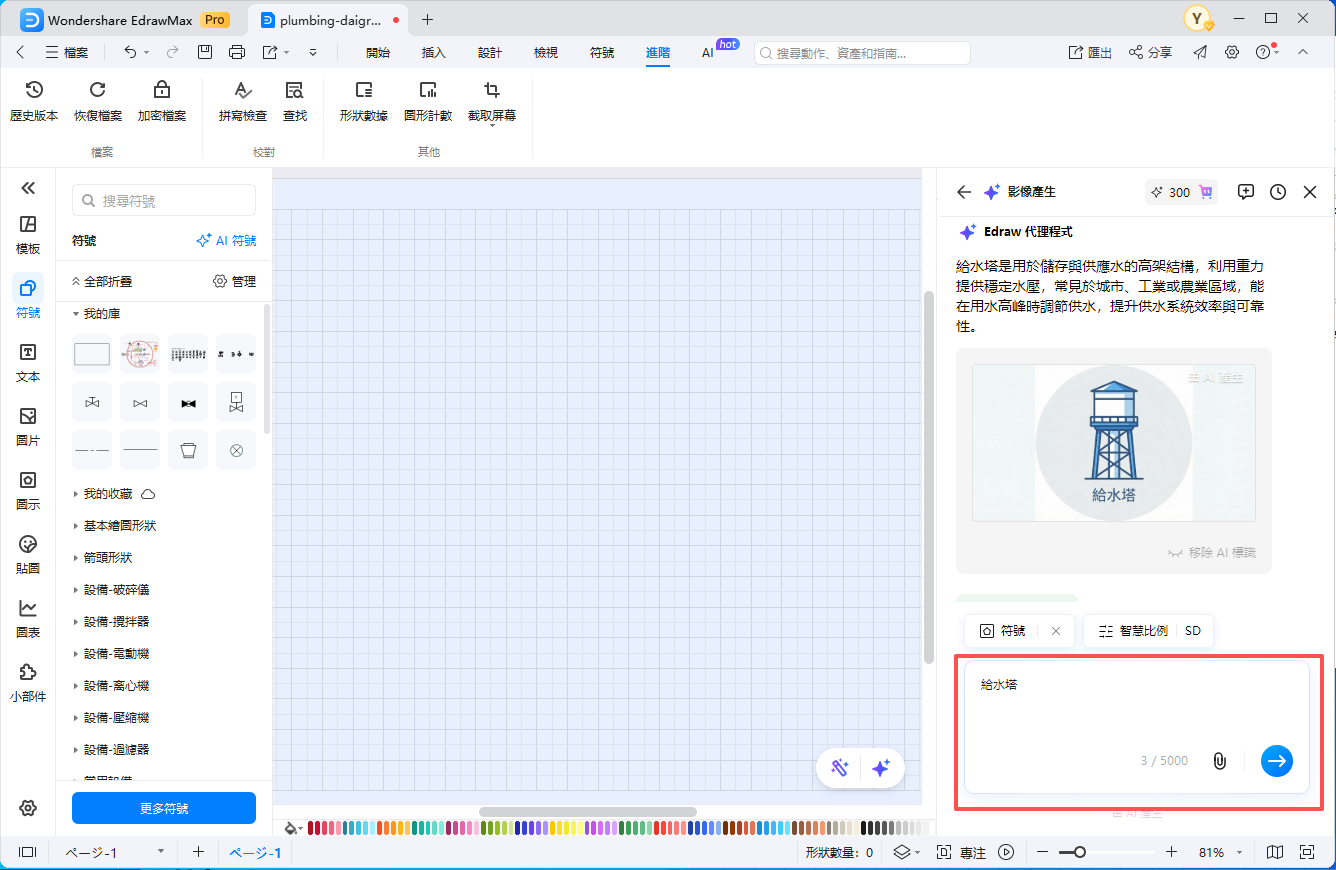The height and width of the screenshot is (870, 1336).
Task: Toggle 專注 focus mode in status bar
Action: pos(963,853)
